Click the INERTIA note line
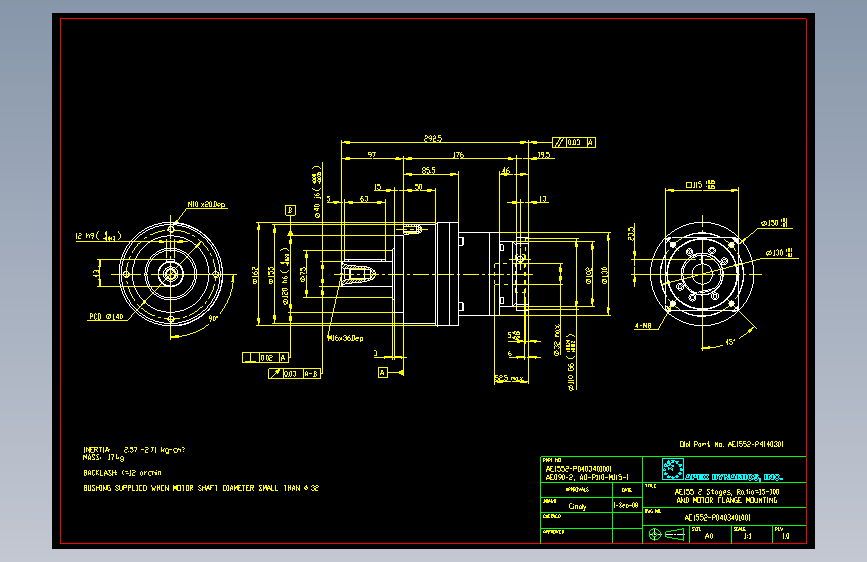 pyautogui.click(x=134, y=450)
